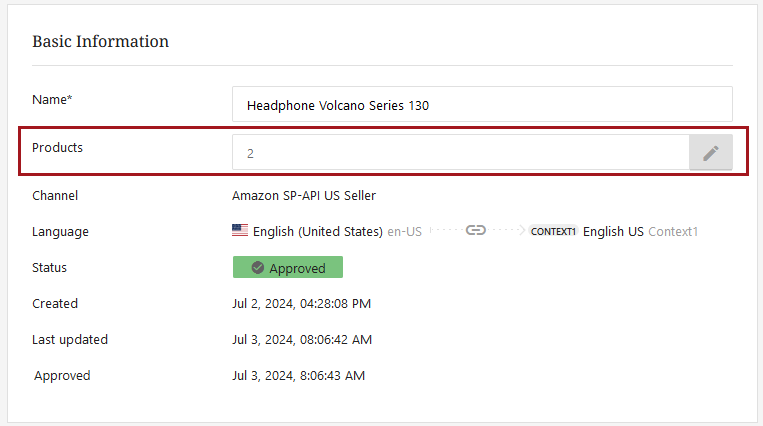The image size is (763, 426).
Task: Click the grey Context1 label
Action: click(x=673, y=231)
